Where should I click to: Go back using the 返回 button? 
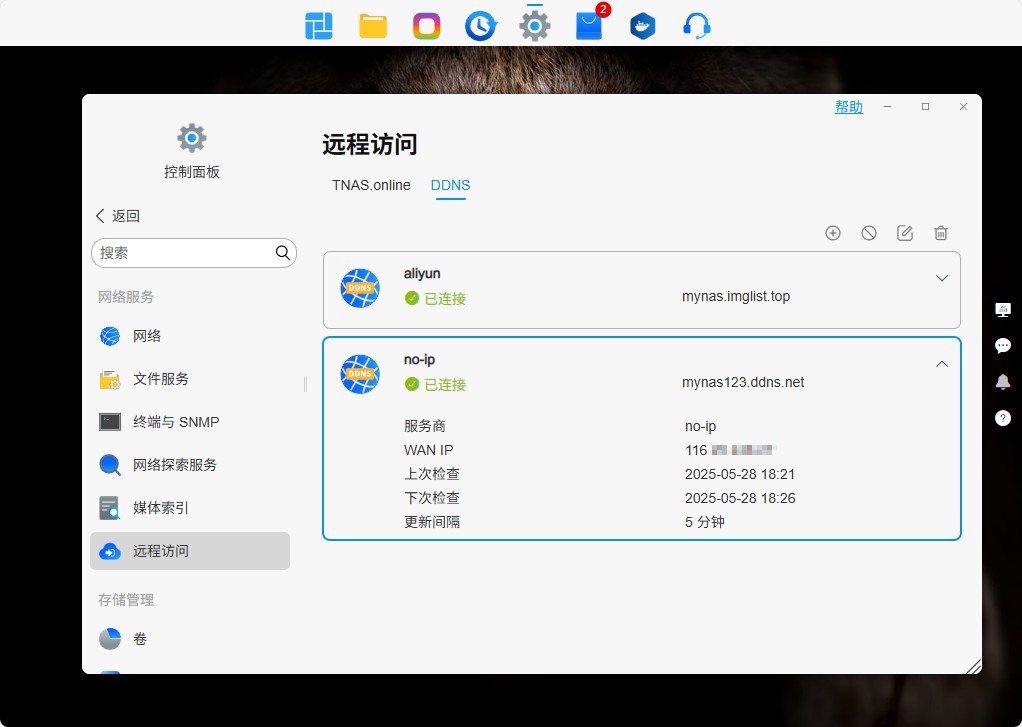(118, 216)
